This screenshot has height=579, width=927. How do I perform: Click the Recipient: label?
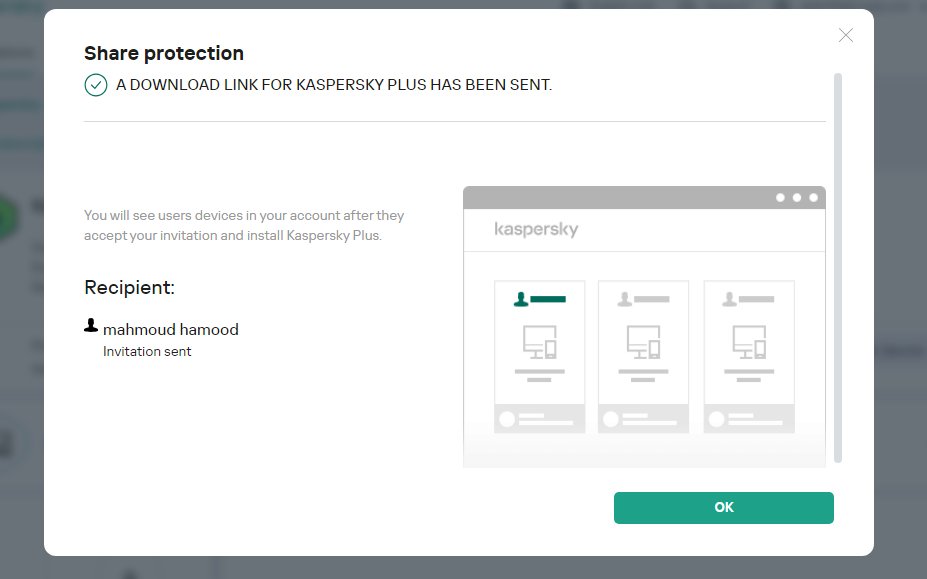[x=129, y=288]
